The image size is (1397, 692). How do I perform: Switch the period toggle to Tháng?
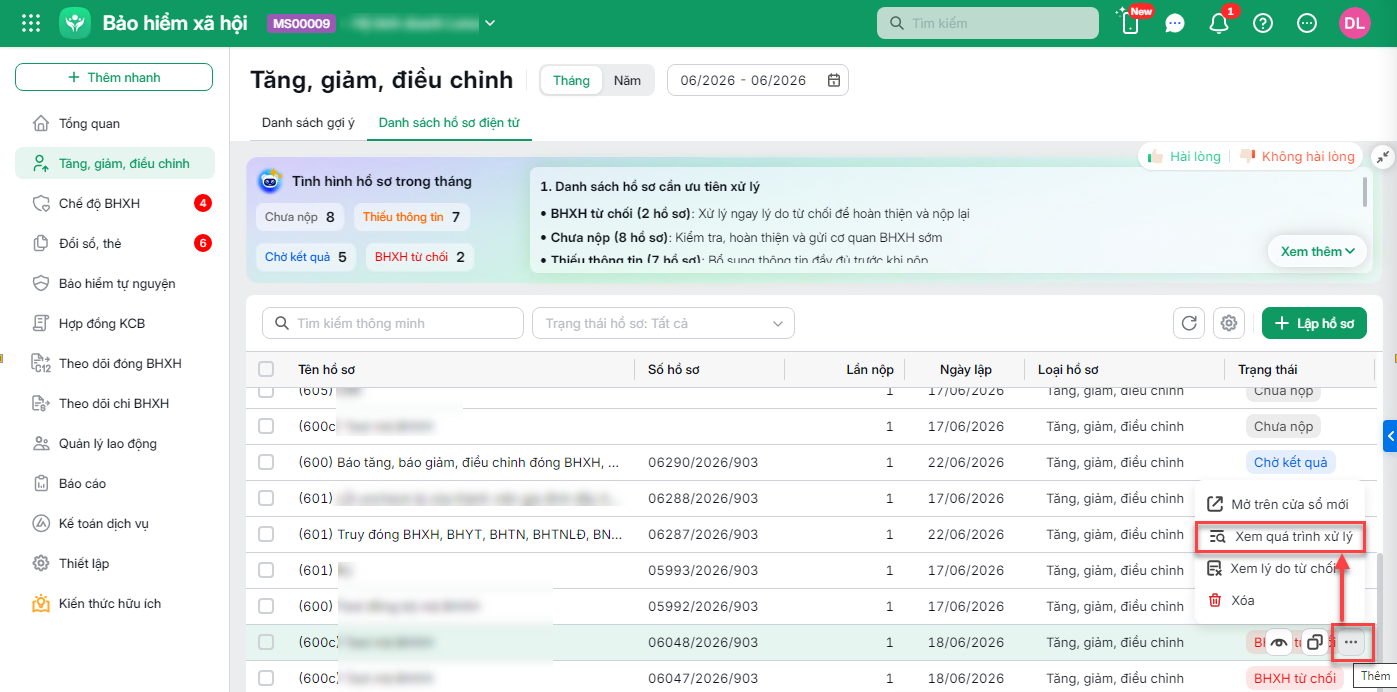click(572, 80)
